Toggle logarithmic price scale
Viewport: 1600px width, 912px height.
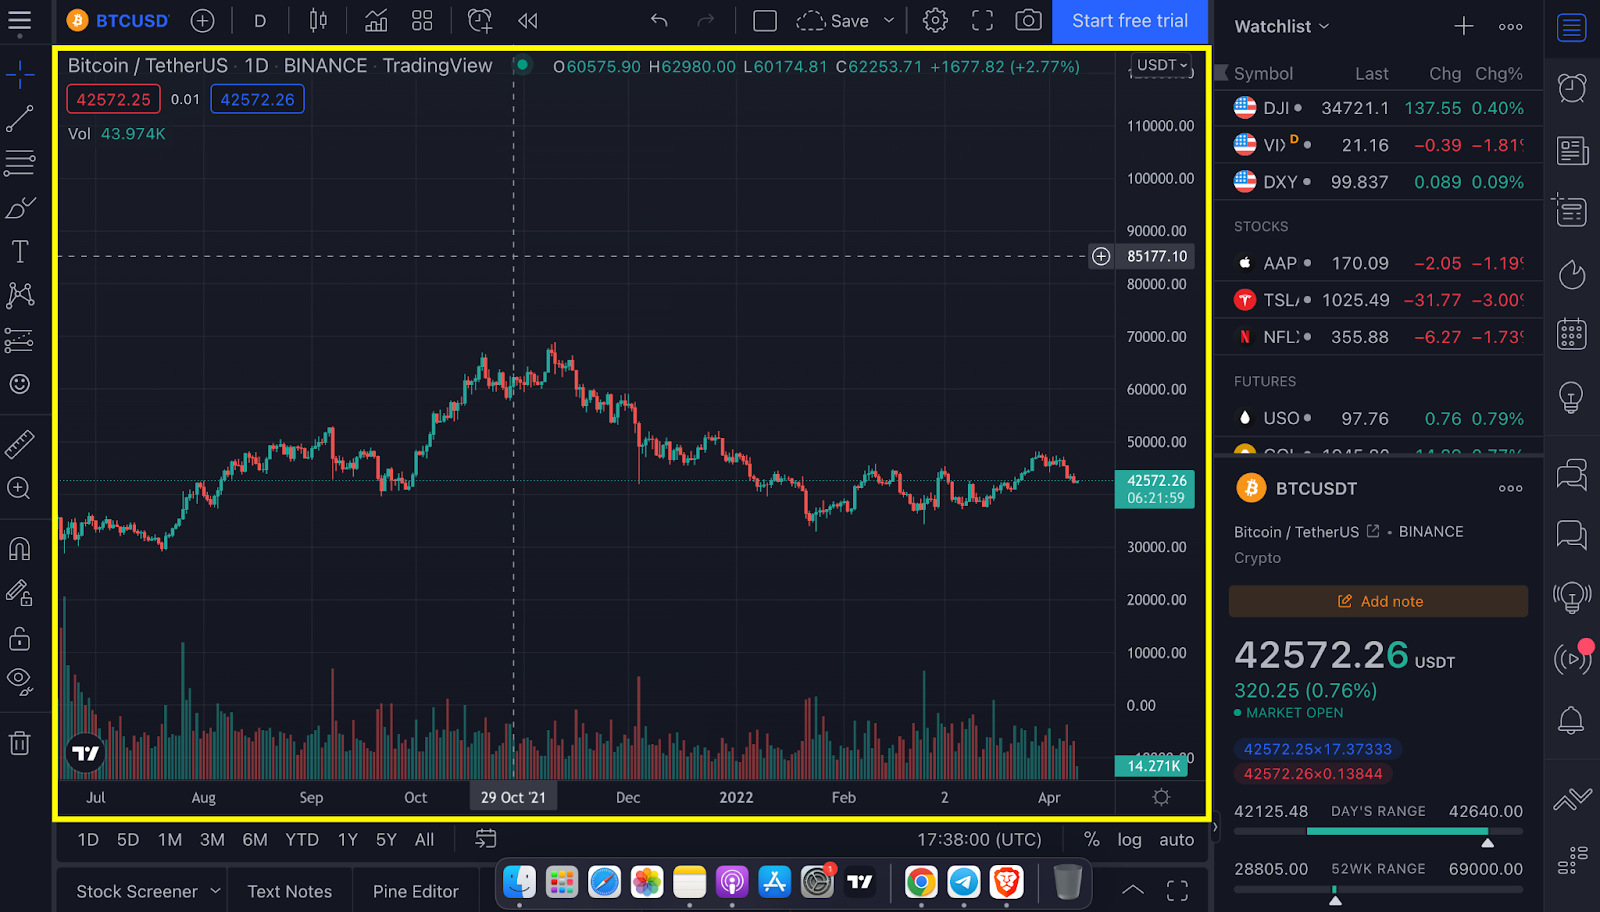click(x=1129, y=839)
